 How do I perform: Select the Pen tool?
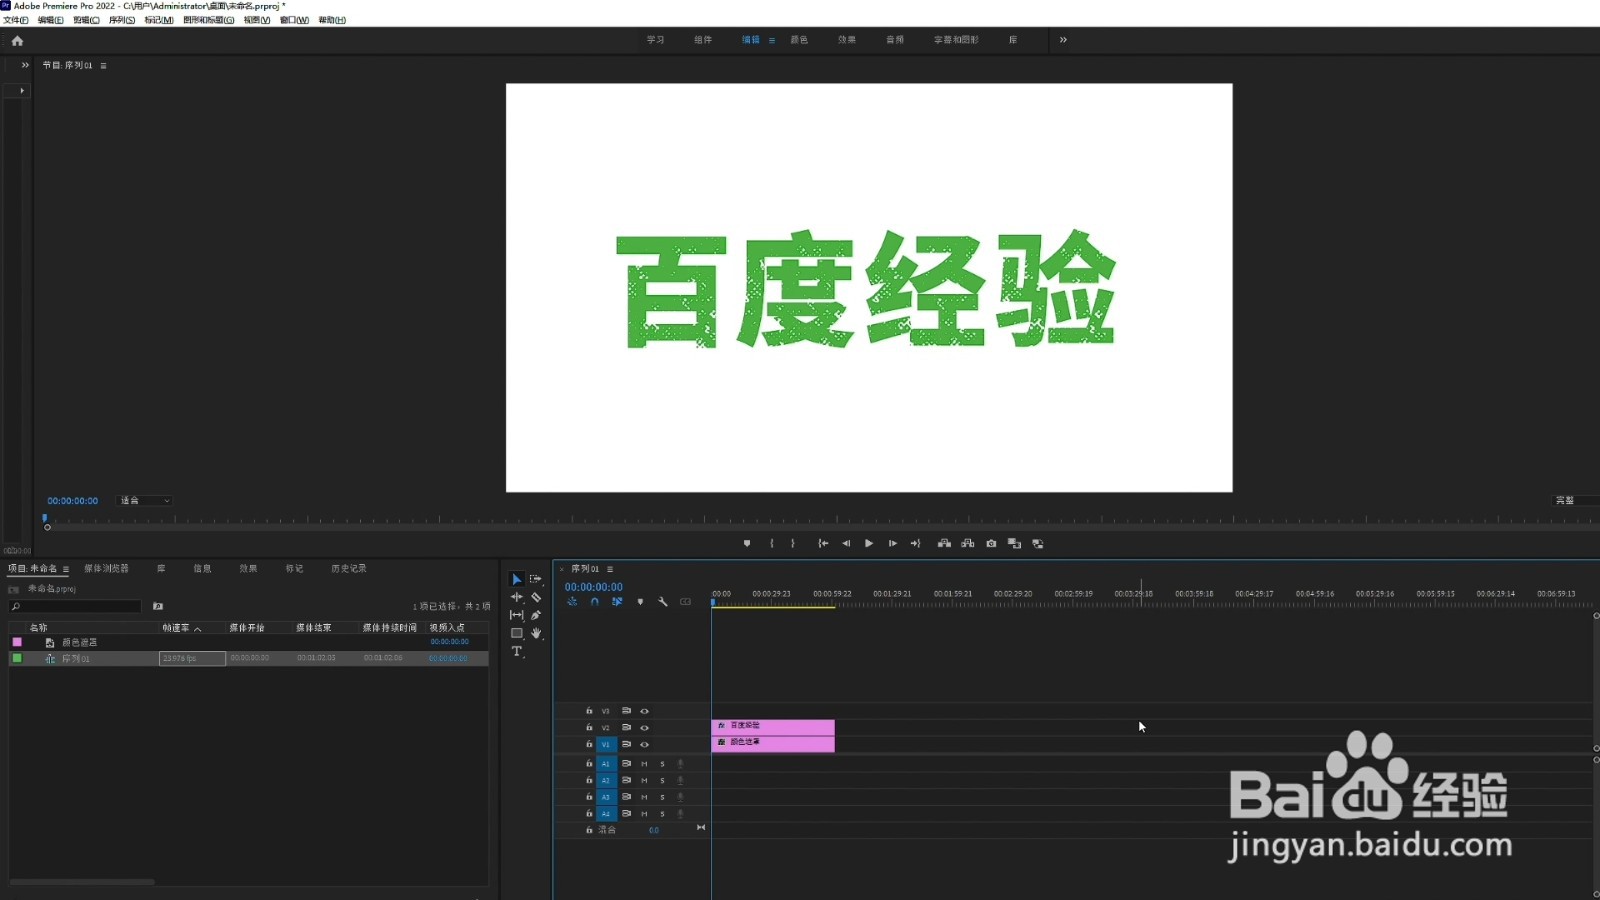[x=536, y=615]
